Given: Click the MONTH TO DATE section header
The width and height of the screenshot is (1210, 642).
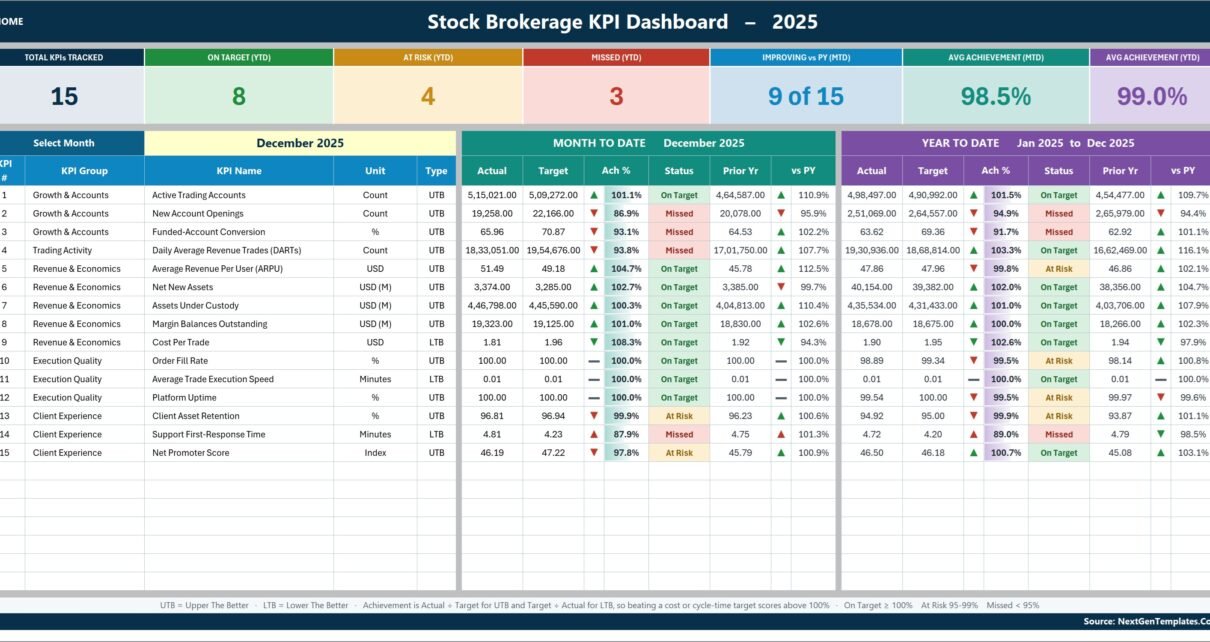Looking at the screenshot, I should pyautogui.click(x=648, y=143).
